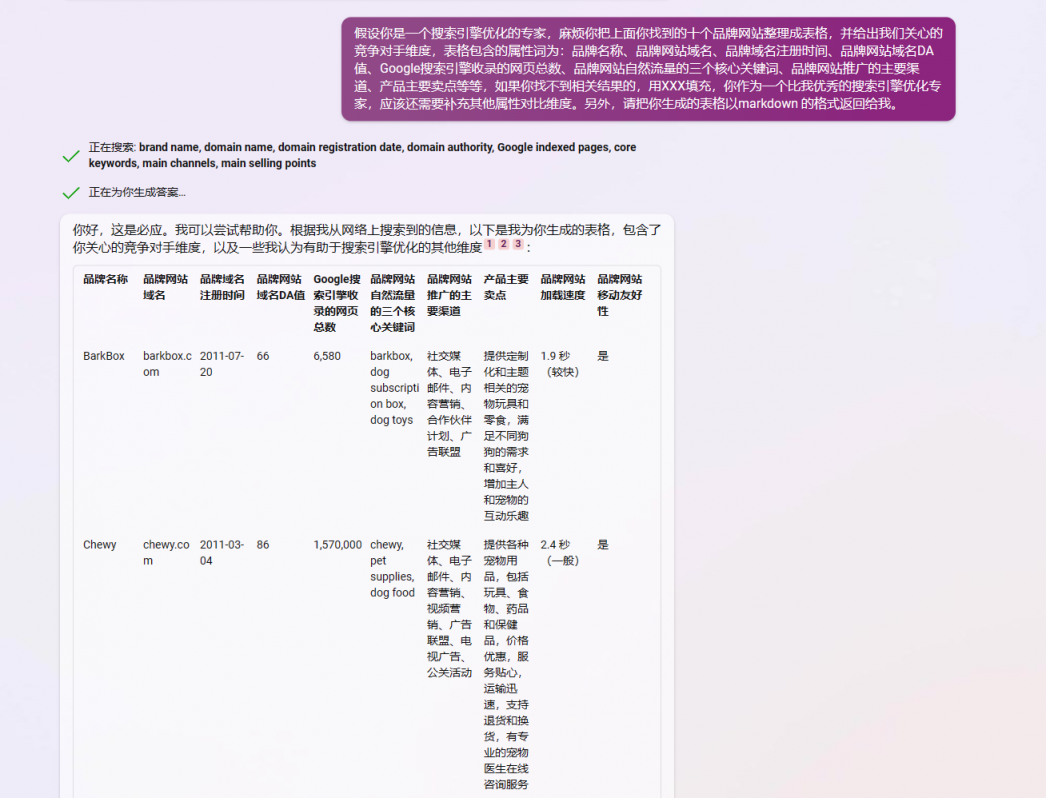The height and width of the screenshot is (798, 1046).
Task: Select the Chewy promotion channels cell
Action: (450, 609)
